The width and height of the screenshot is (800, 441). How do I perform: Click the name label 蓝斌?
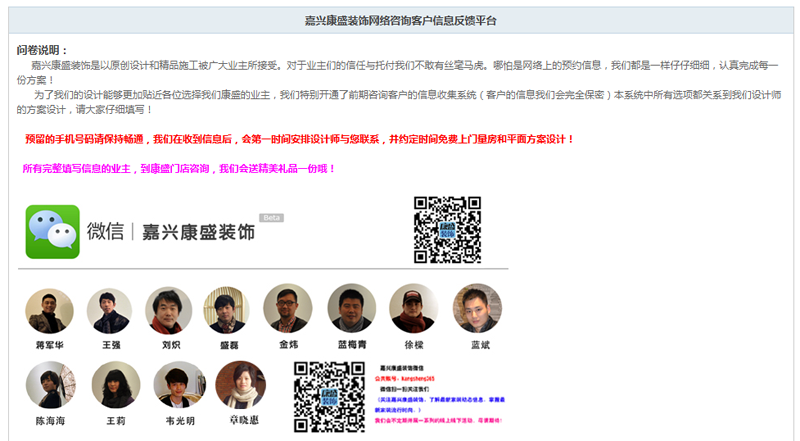pyautogui.click(x=480, y=345)
